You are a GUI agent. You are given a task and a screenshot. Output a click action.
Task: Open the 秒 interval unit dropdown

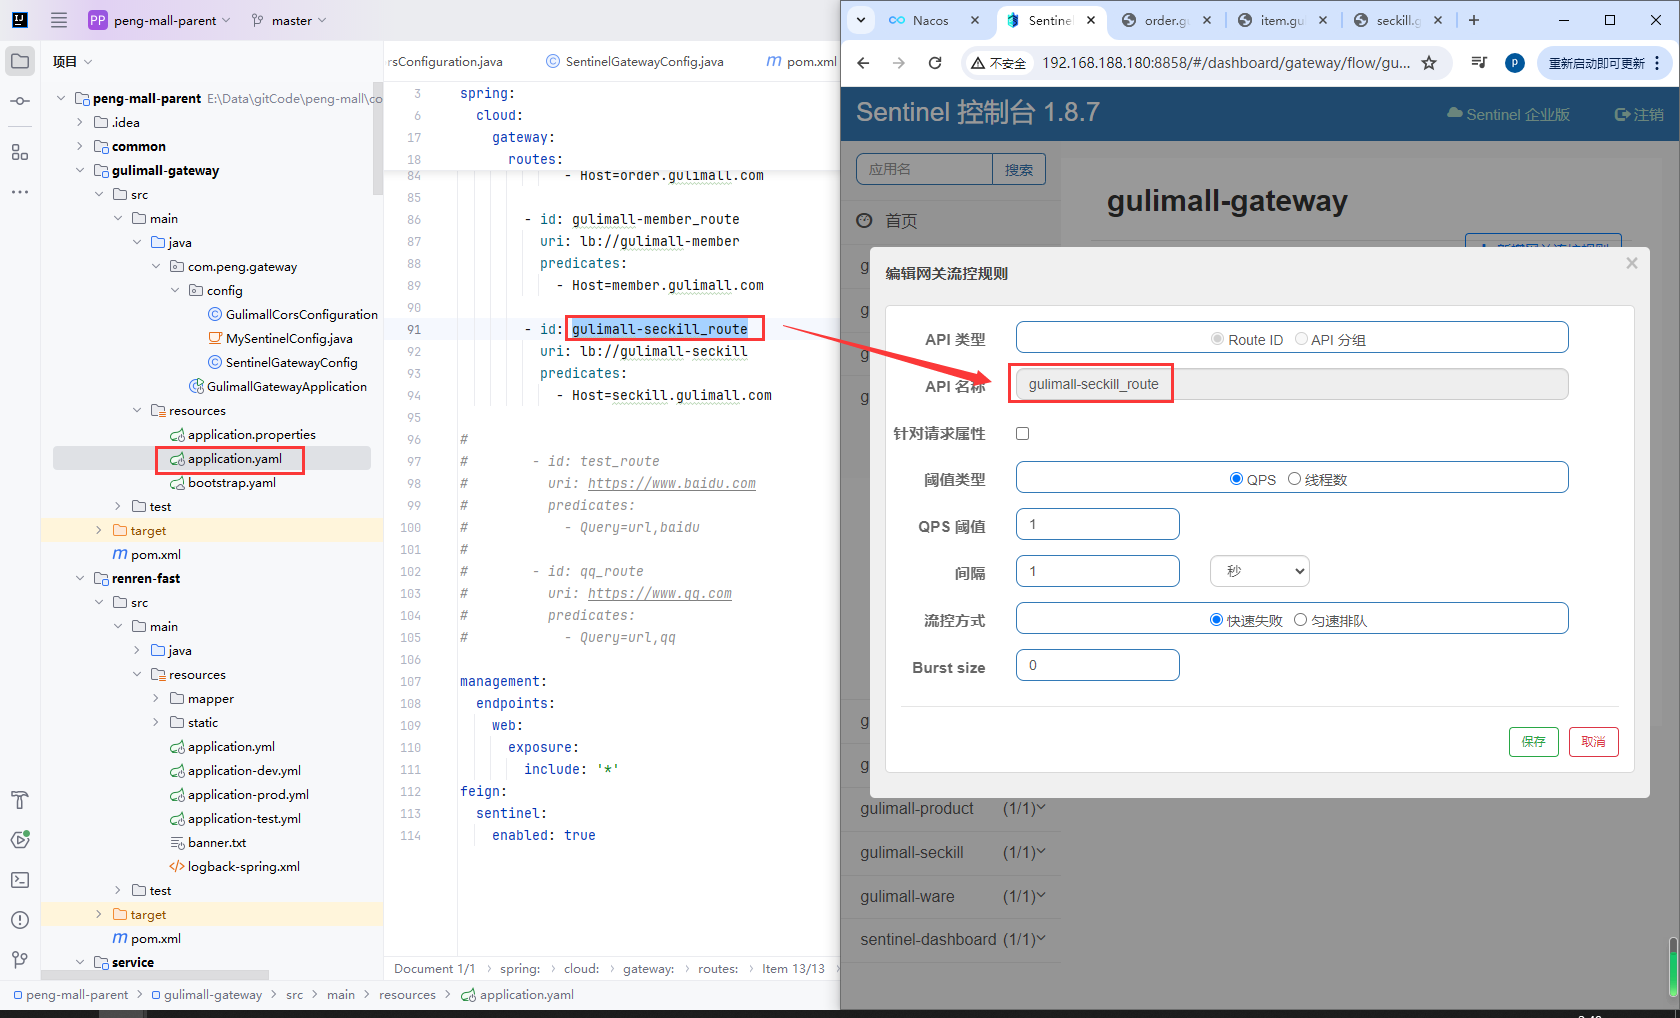[x=1260, y=571]
